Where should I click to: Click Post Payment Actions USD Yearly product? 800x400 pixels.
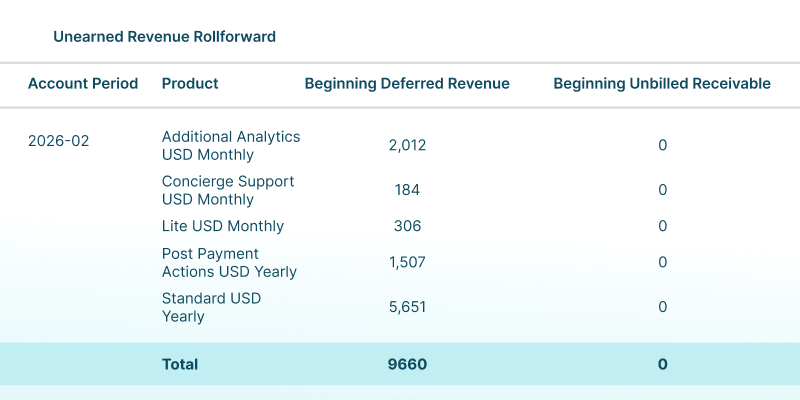pyautogui.click(x=229, y=263)
